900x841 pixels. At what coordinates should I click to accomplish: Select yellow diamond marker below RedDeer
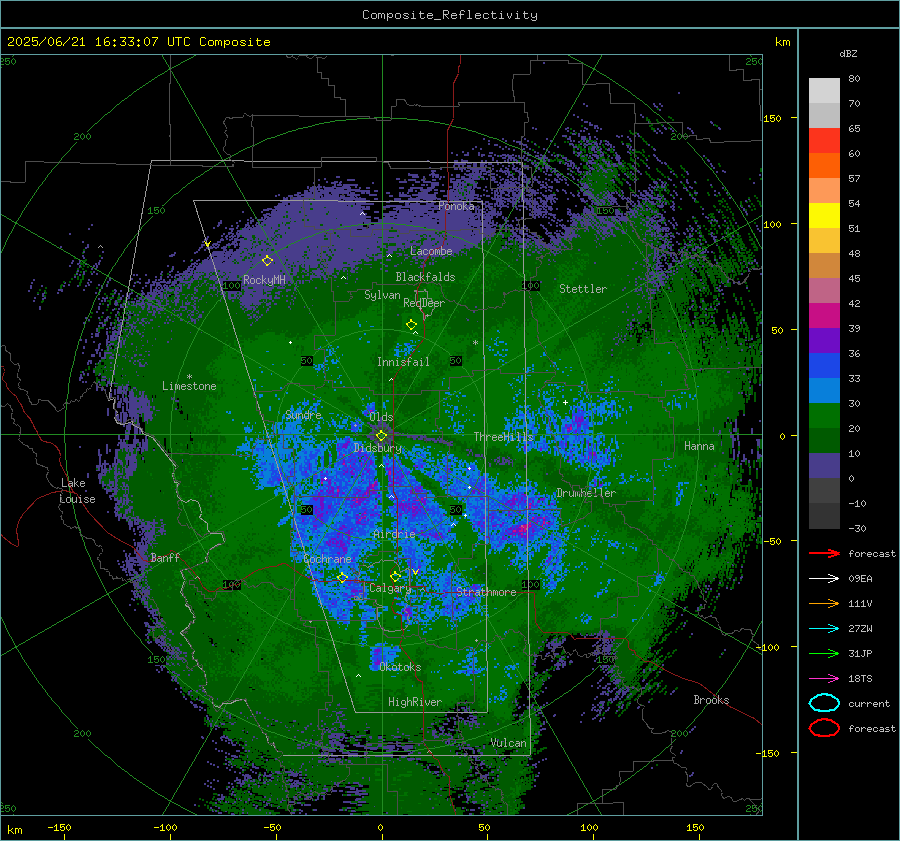[x=412, y=325]
